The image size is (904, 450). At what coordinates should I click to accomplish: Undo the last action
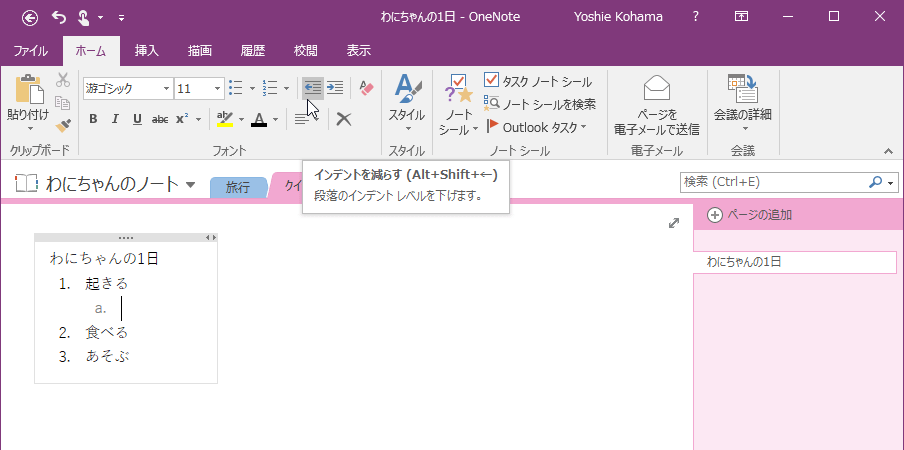(x=59, y=17)
